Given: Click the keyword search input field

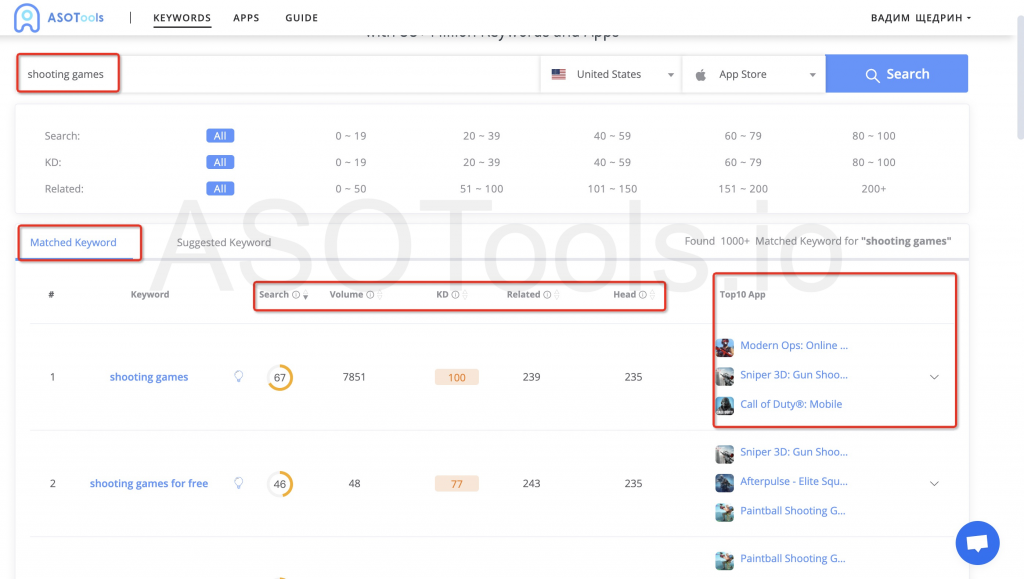Looking at the screenshot, I should point(300,74).
